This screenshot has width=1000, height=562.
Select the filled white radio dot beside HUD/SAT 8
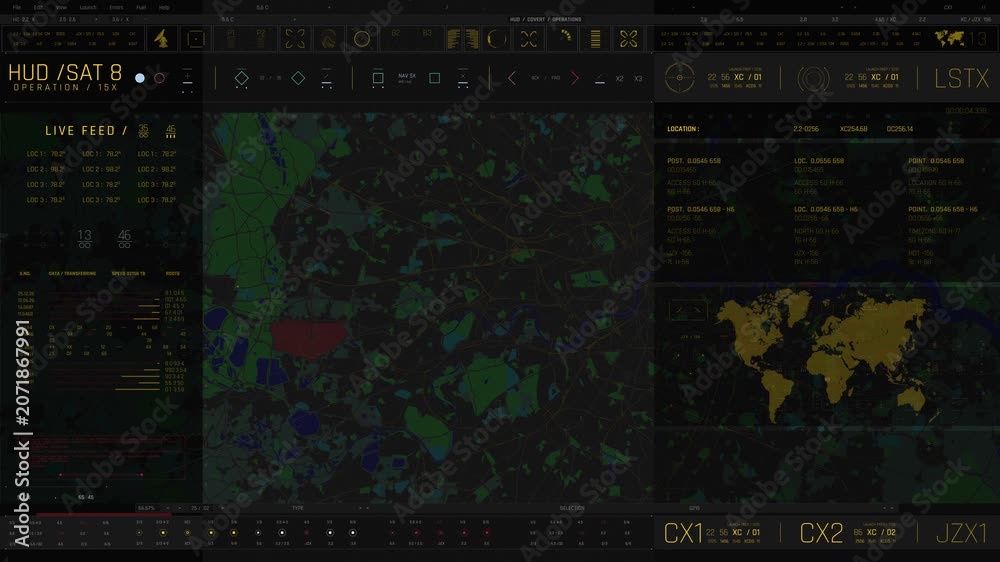(140, 78)
